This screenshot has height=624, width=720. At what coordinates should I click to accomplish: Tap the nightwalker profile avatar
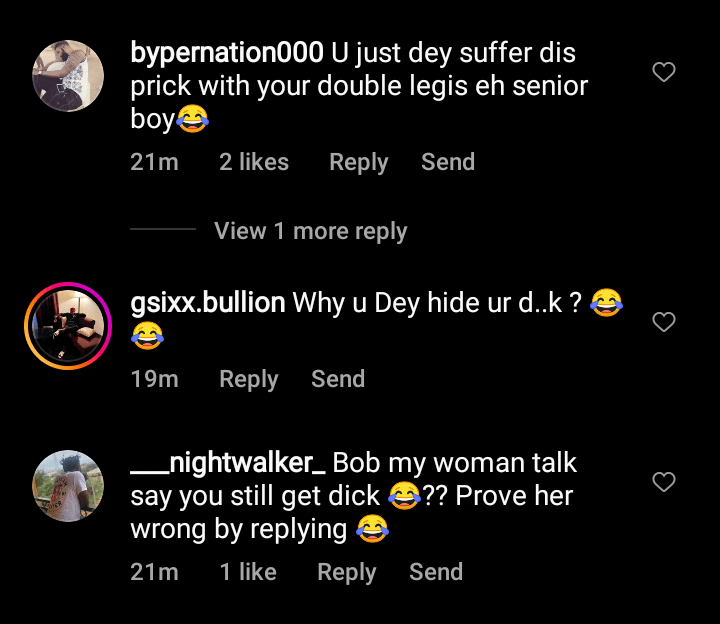point(69,486)
